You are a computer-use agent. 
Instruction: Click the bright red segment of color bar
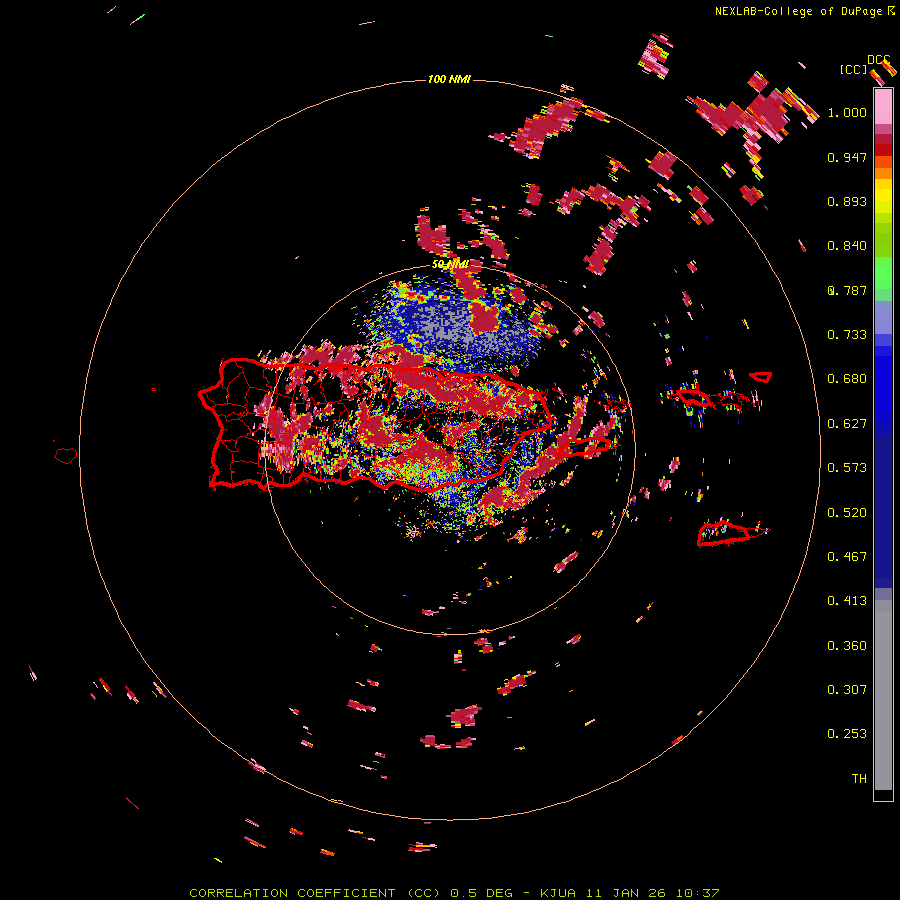coord(883,150)
